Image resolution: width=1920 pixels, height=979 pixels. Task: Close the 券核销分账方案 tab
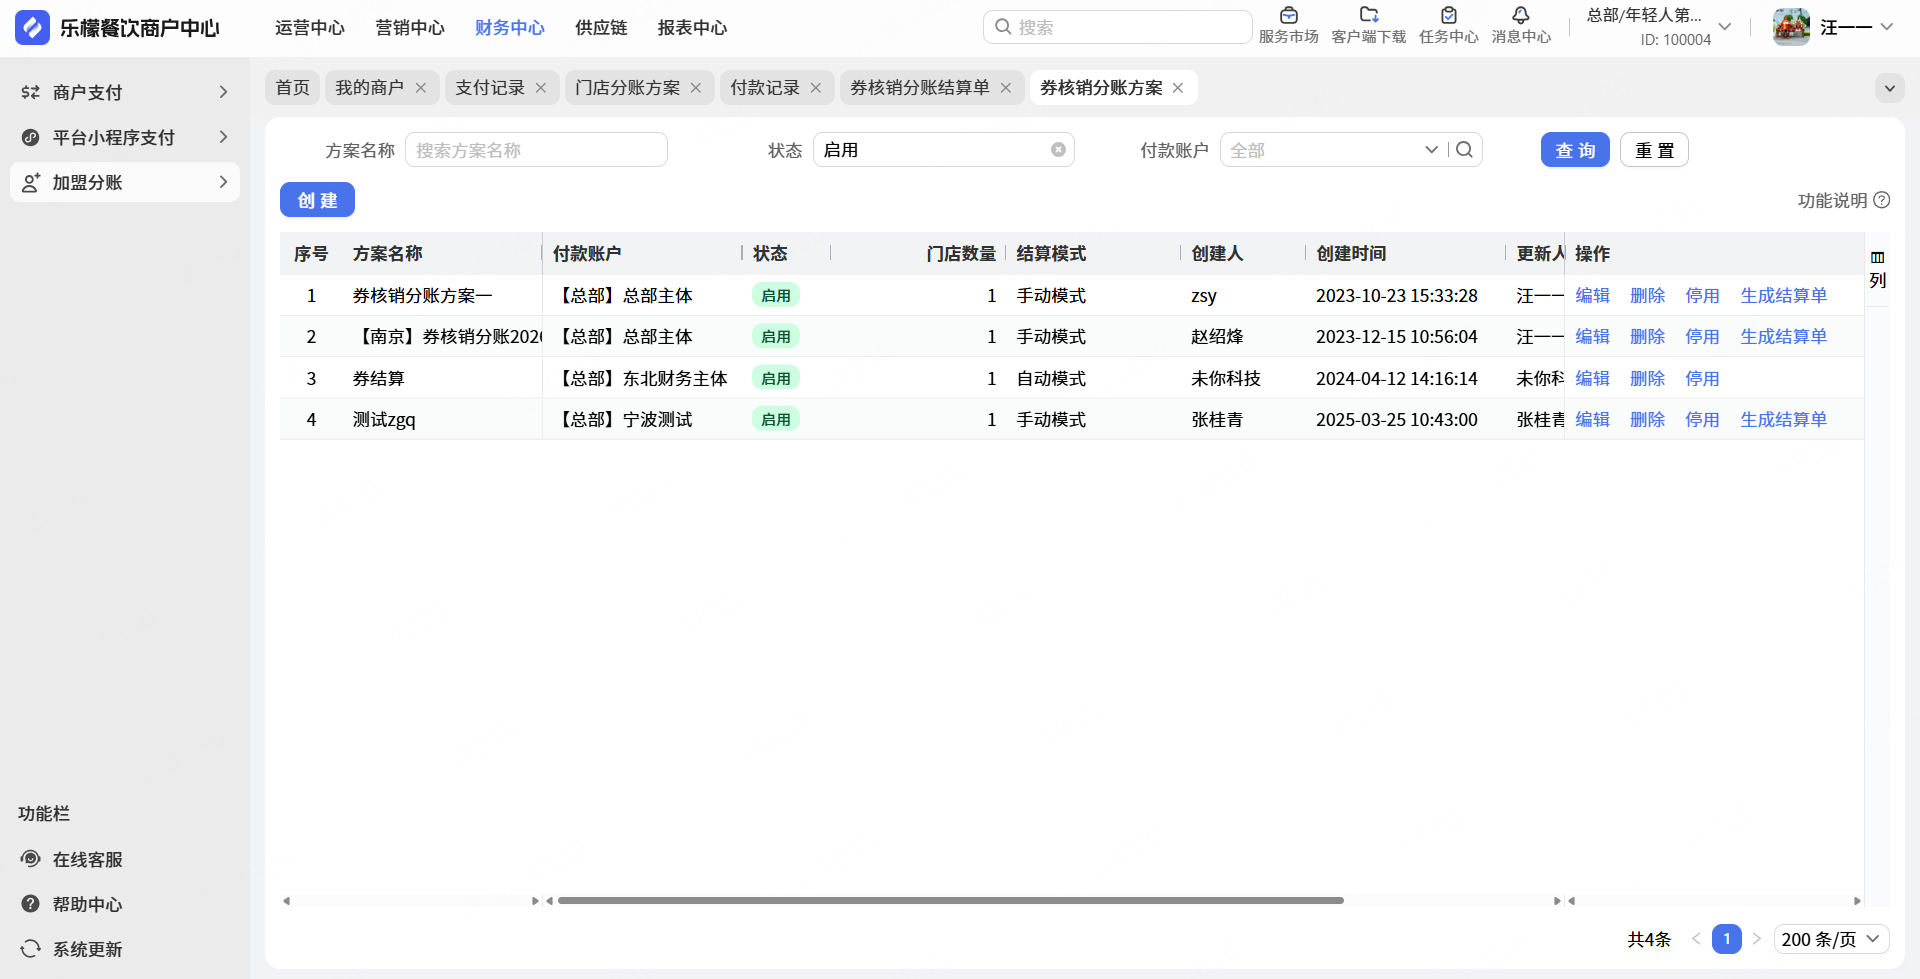tap(1178, 88)
